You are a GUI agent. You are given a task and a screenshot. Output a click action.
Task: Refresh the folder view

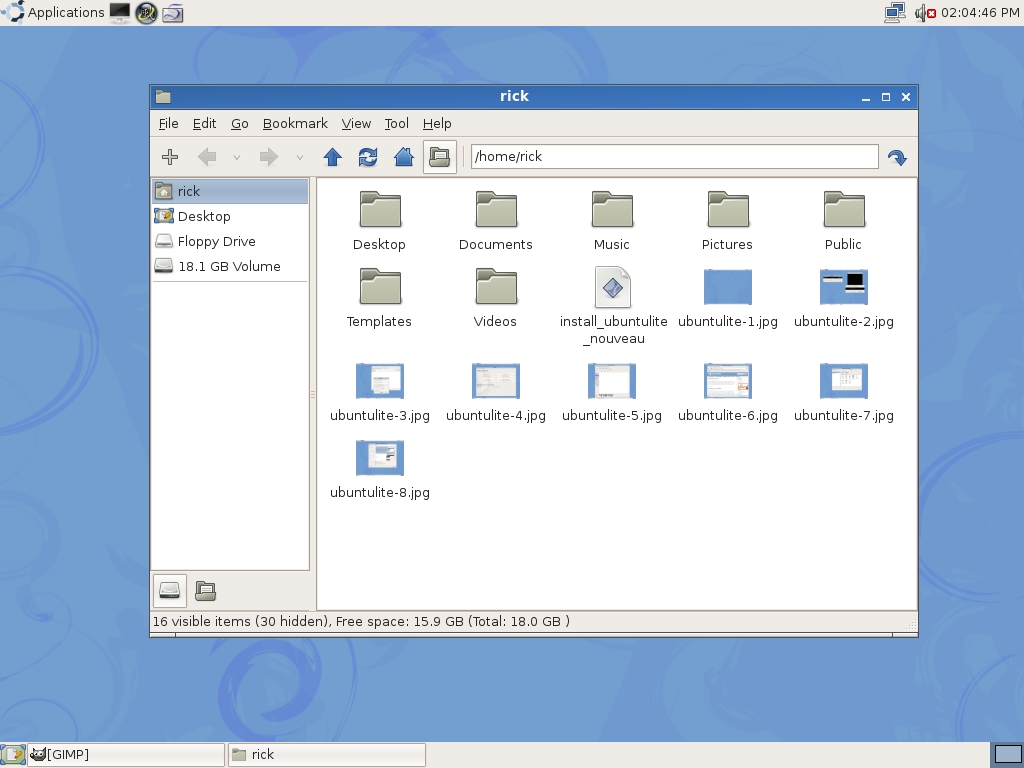click(368, 157)
